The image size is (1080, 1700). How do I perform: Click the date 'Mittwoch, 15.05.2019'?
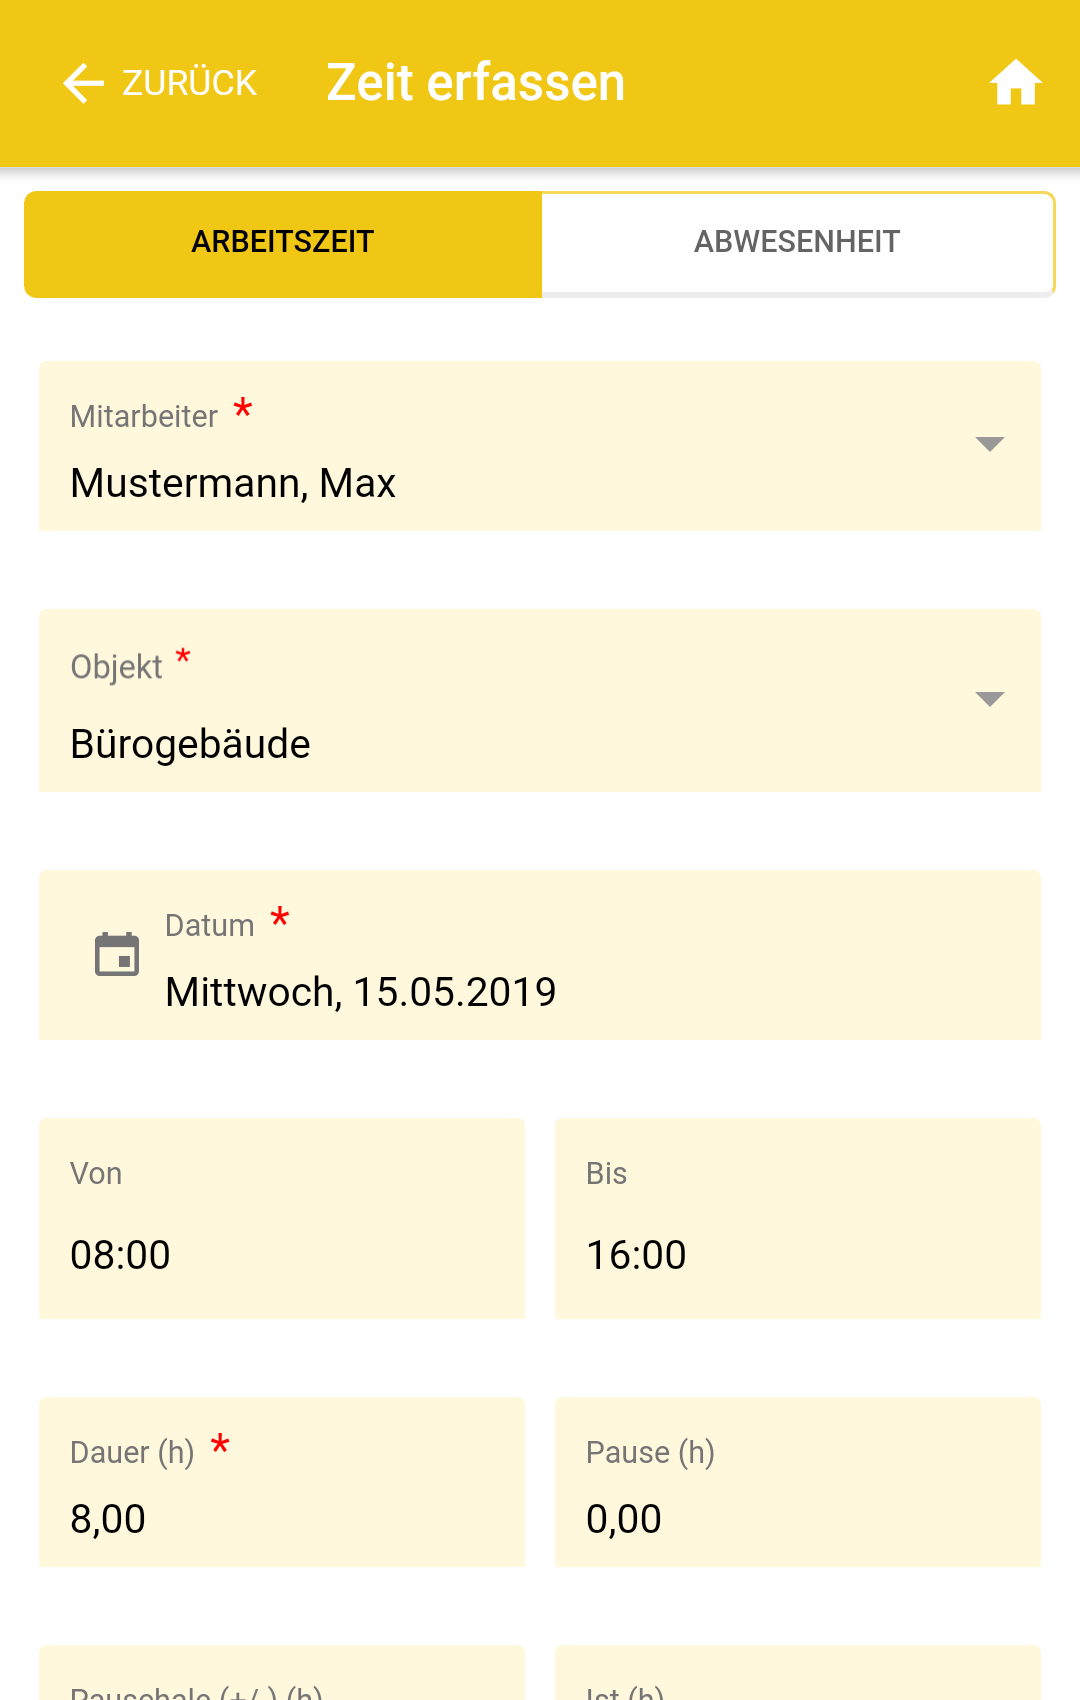pyautogui.click(x=360, y=992)
